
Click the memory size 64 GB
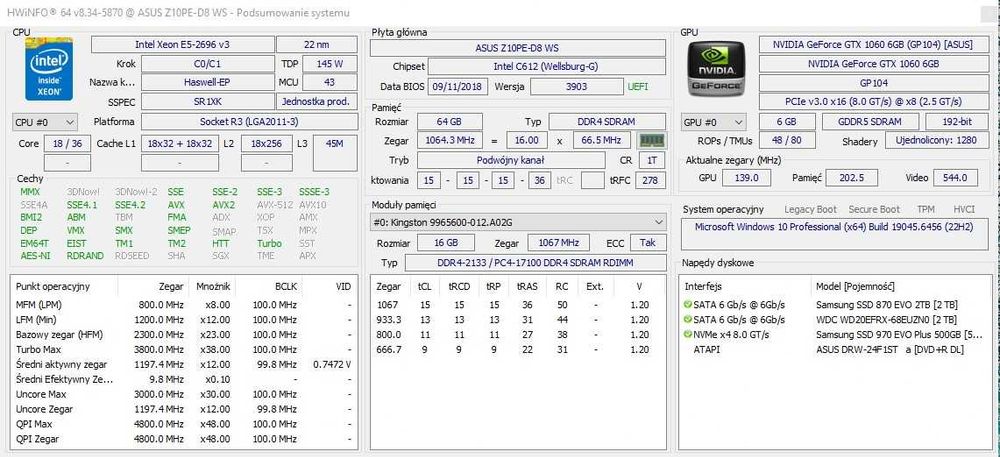click(x=450, y=122)
